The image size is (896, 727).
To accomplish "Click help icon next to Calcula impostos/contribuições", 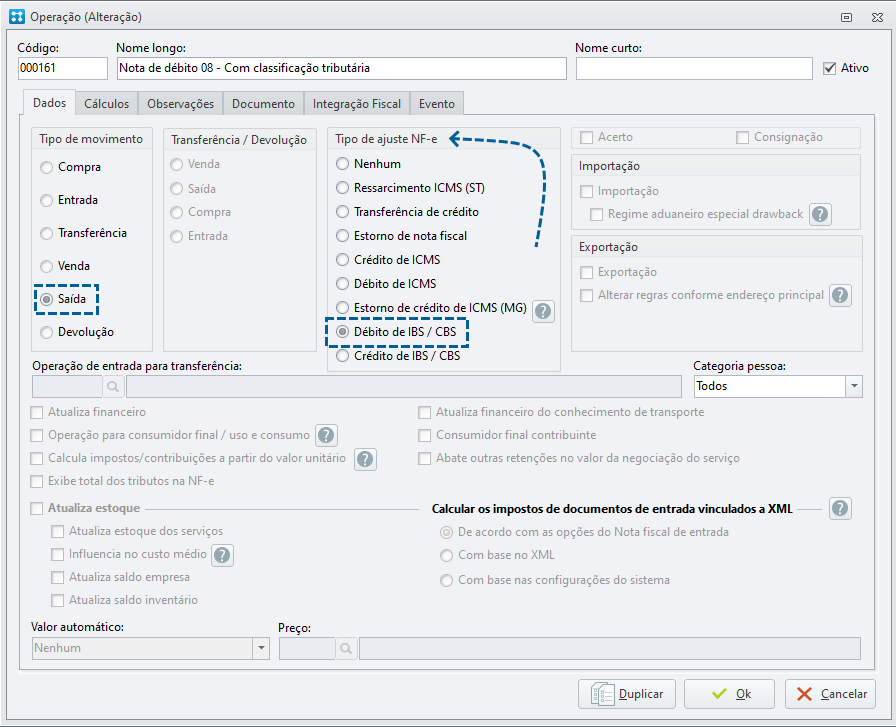I will (365, 459).
